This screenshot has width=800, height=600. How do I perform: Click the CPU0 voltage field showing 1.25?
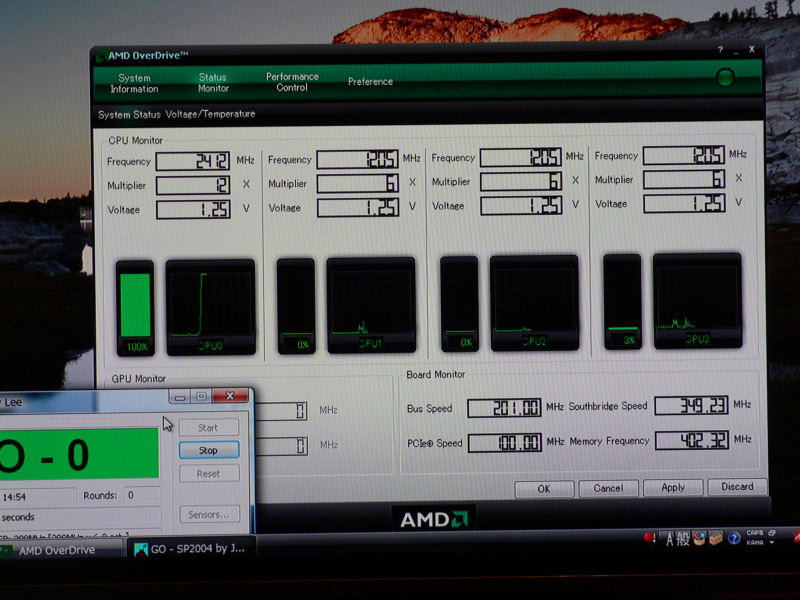(x=193, y=209)
